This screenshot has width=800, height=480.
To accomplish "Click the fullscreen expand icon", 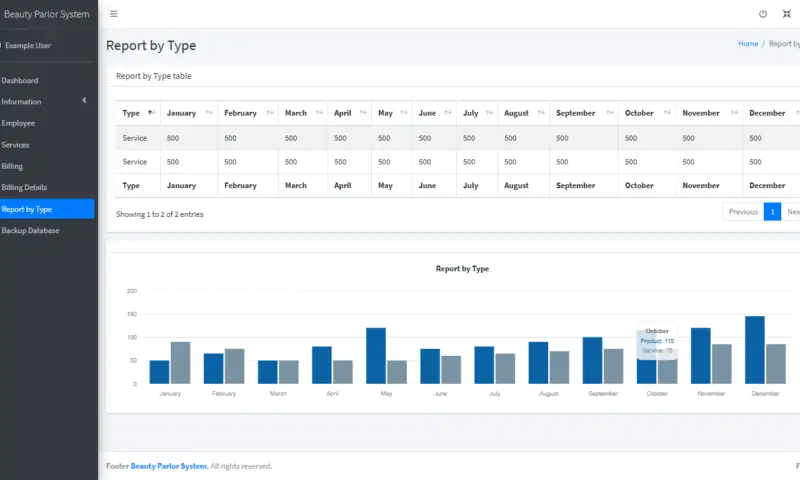I will click(786, 14).
